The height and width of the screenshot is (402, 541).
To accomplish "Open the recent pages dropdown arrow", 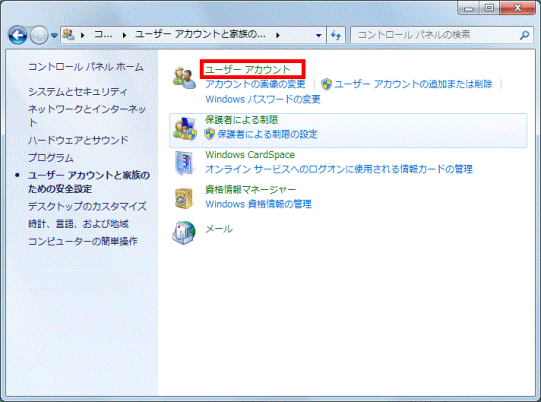I will (54, 35).
